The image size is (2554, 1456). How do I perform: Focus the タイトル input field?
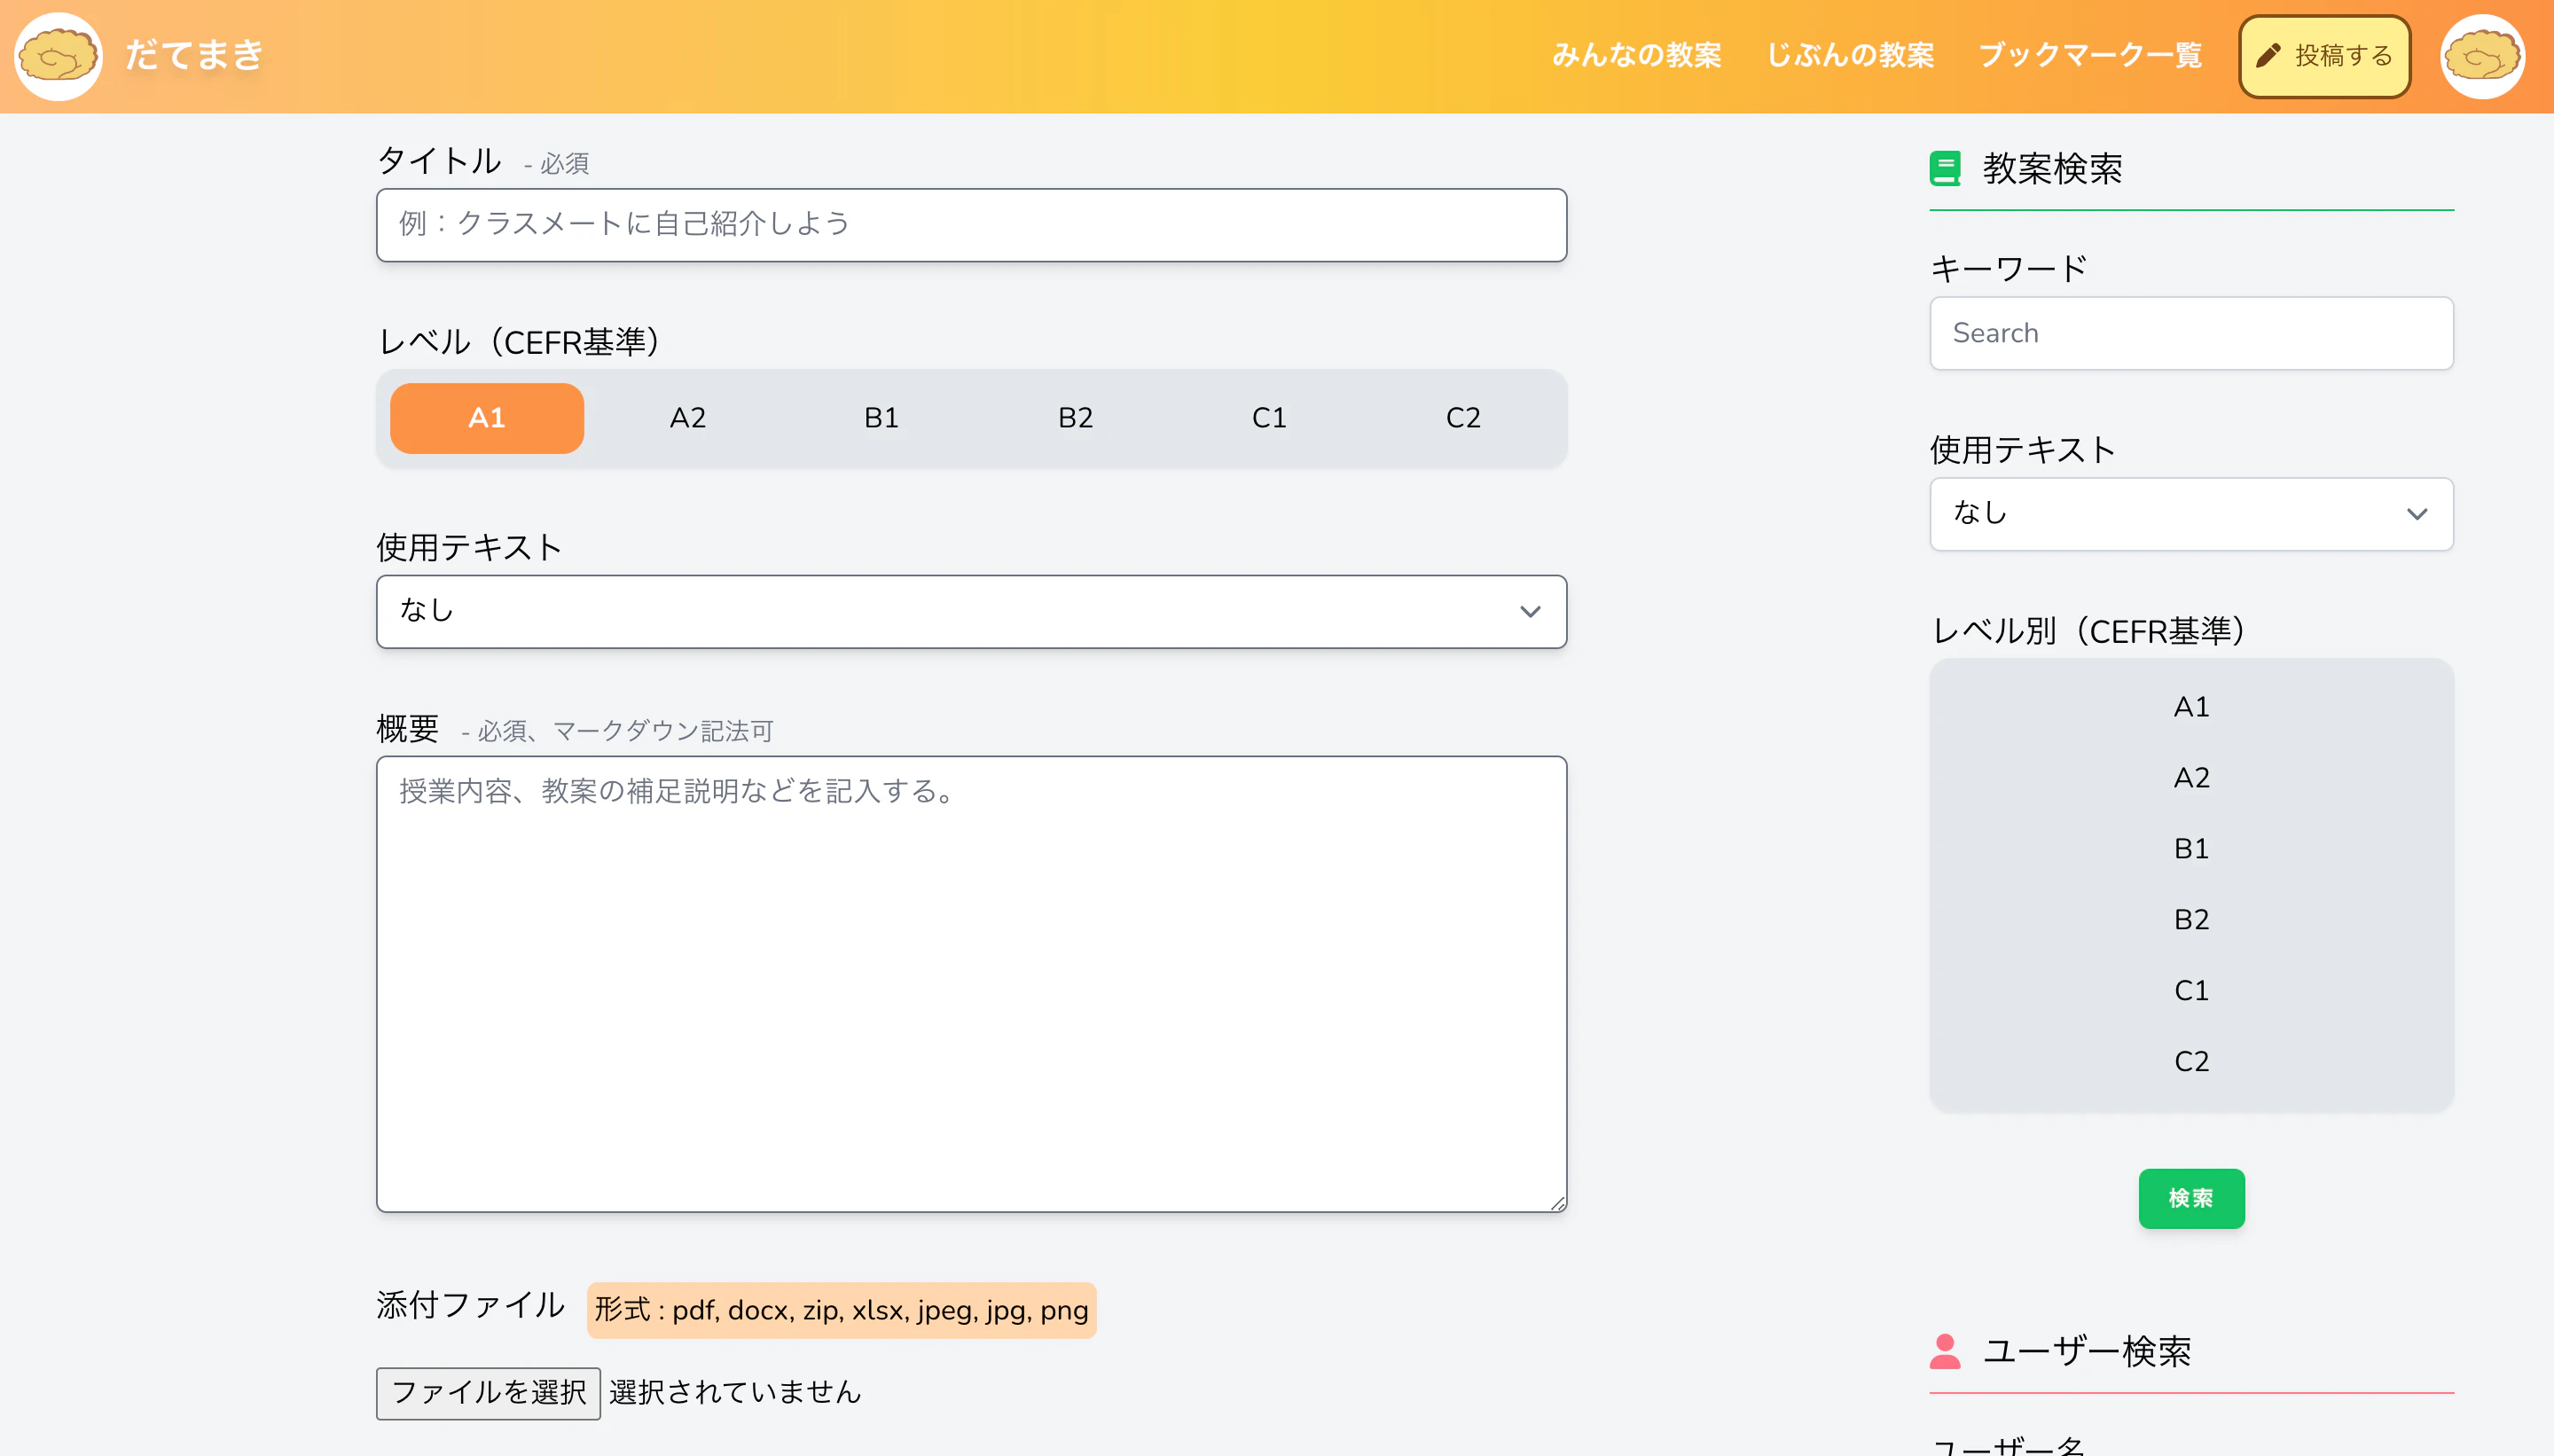coord(971,225)
